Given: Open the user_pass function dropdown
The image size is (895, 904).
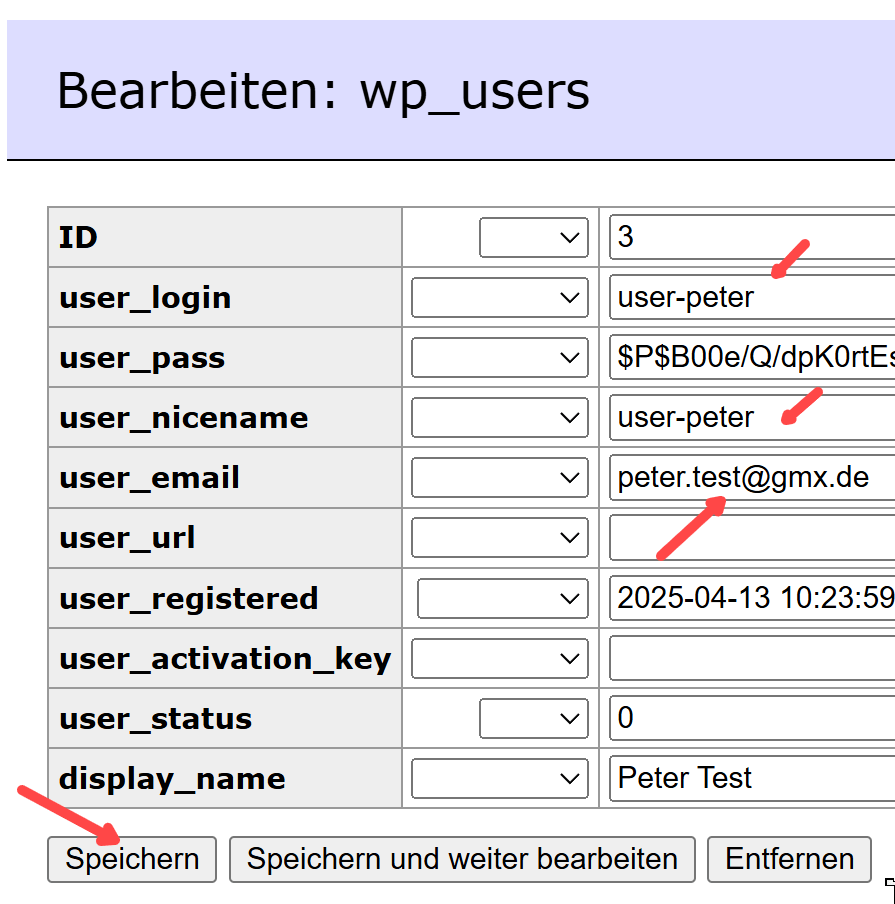Looking at the screenshot, I should (x=499, y=358).
